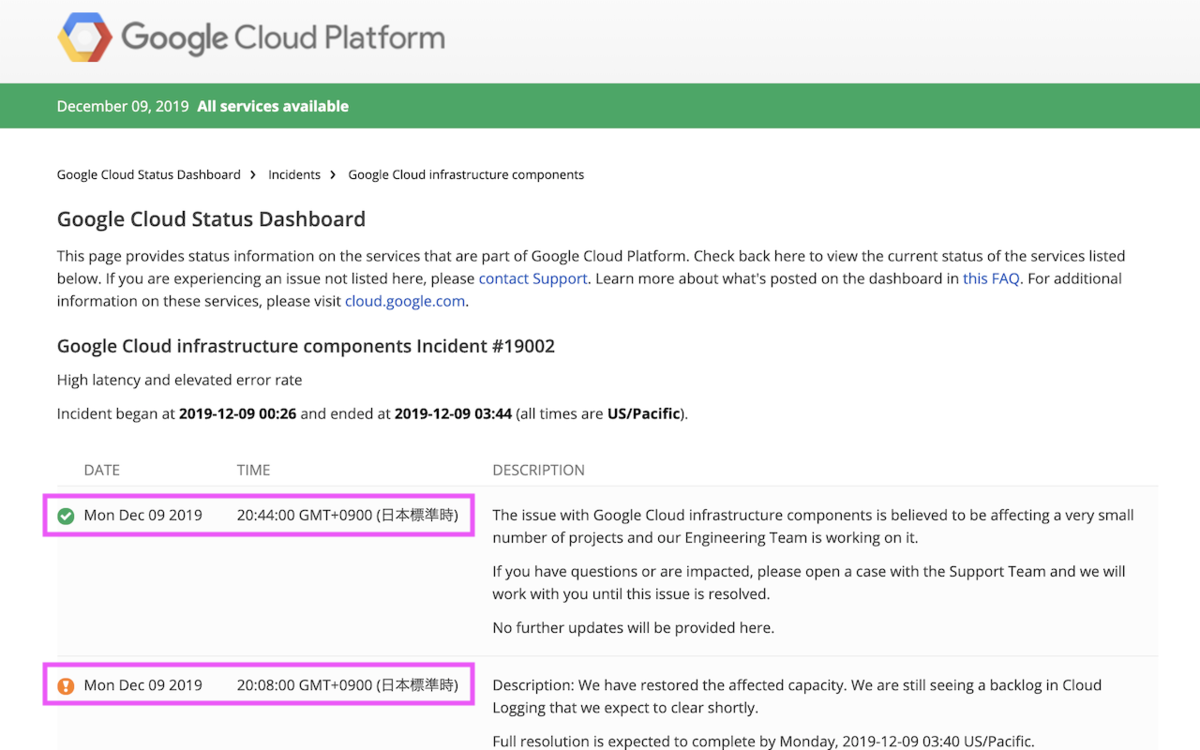Click 'The issue with Google Cloud infrastructure components' paragraph
Viewport: 1200px width, 750px height.
tap(813, 527)
